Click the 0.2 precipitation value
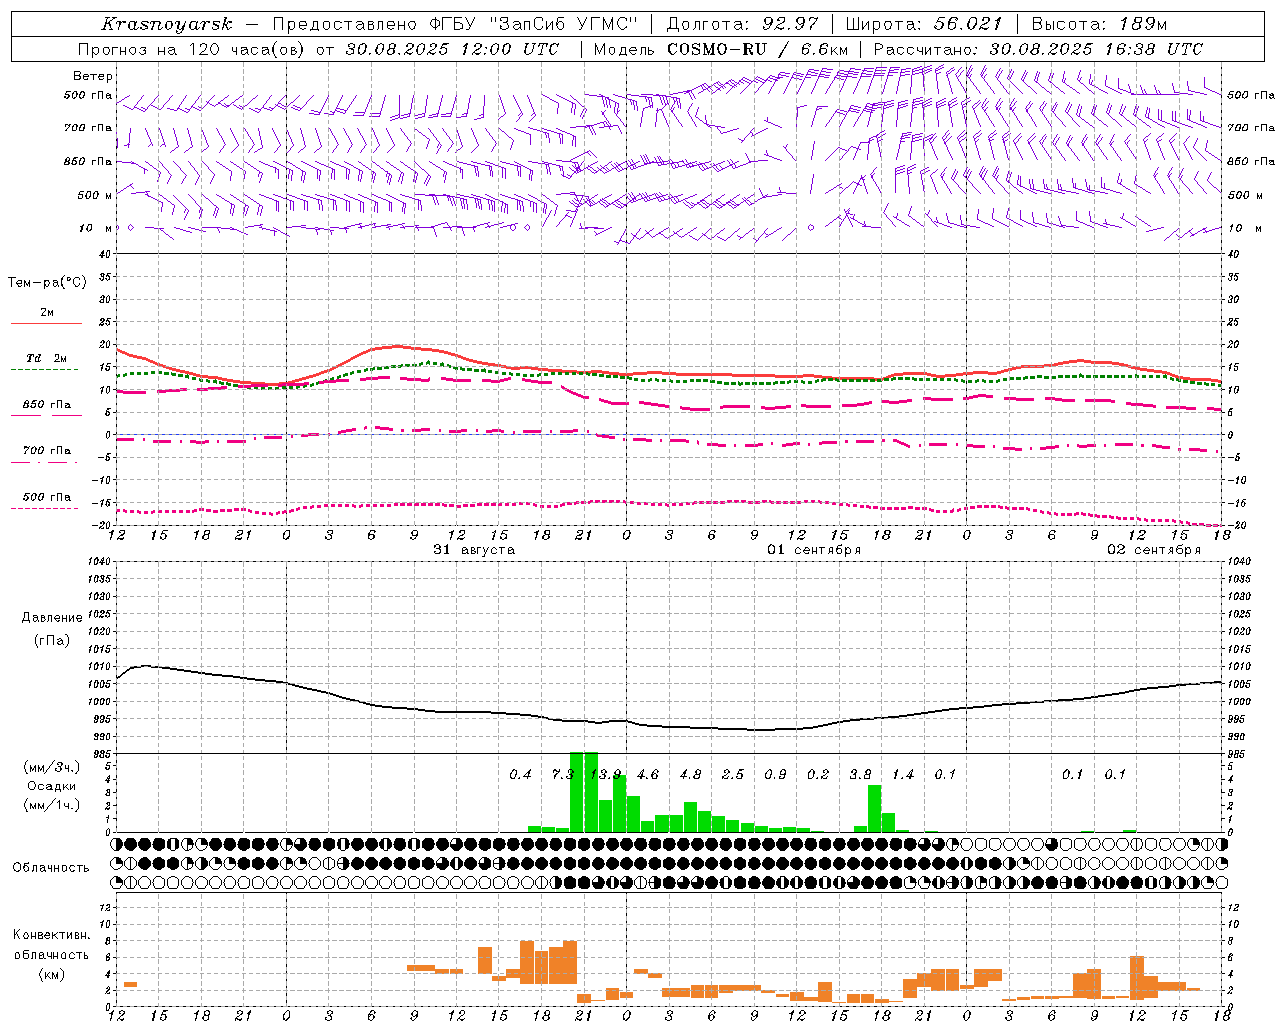Screen dimensions: 1280x1024 [x=818, y=774]
